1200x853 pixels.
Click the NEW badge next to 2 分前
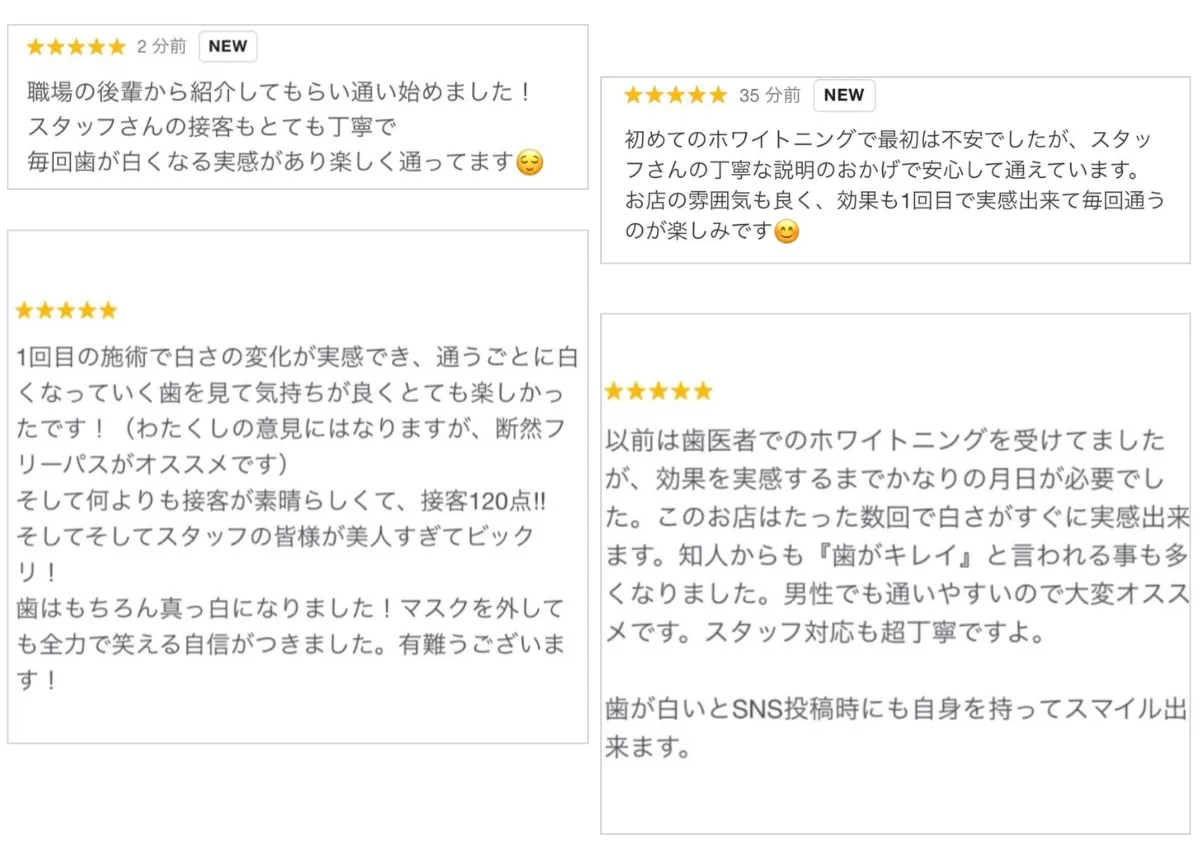[228, 46]
